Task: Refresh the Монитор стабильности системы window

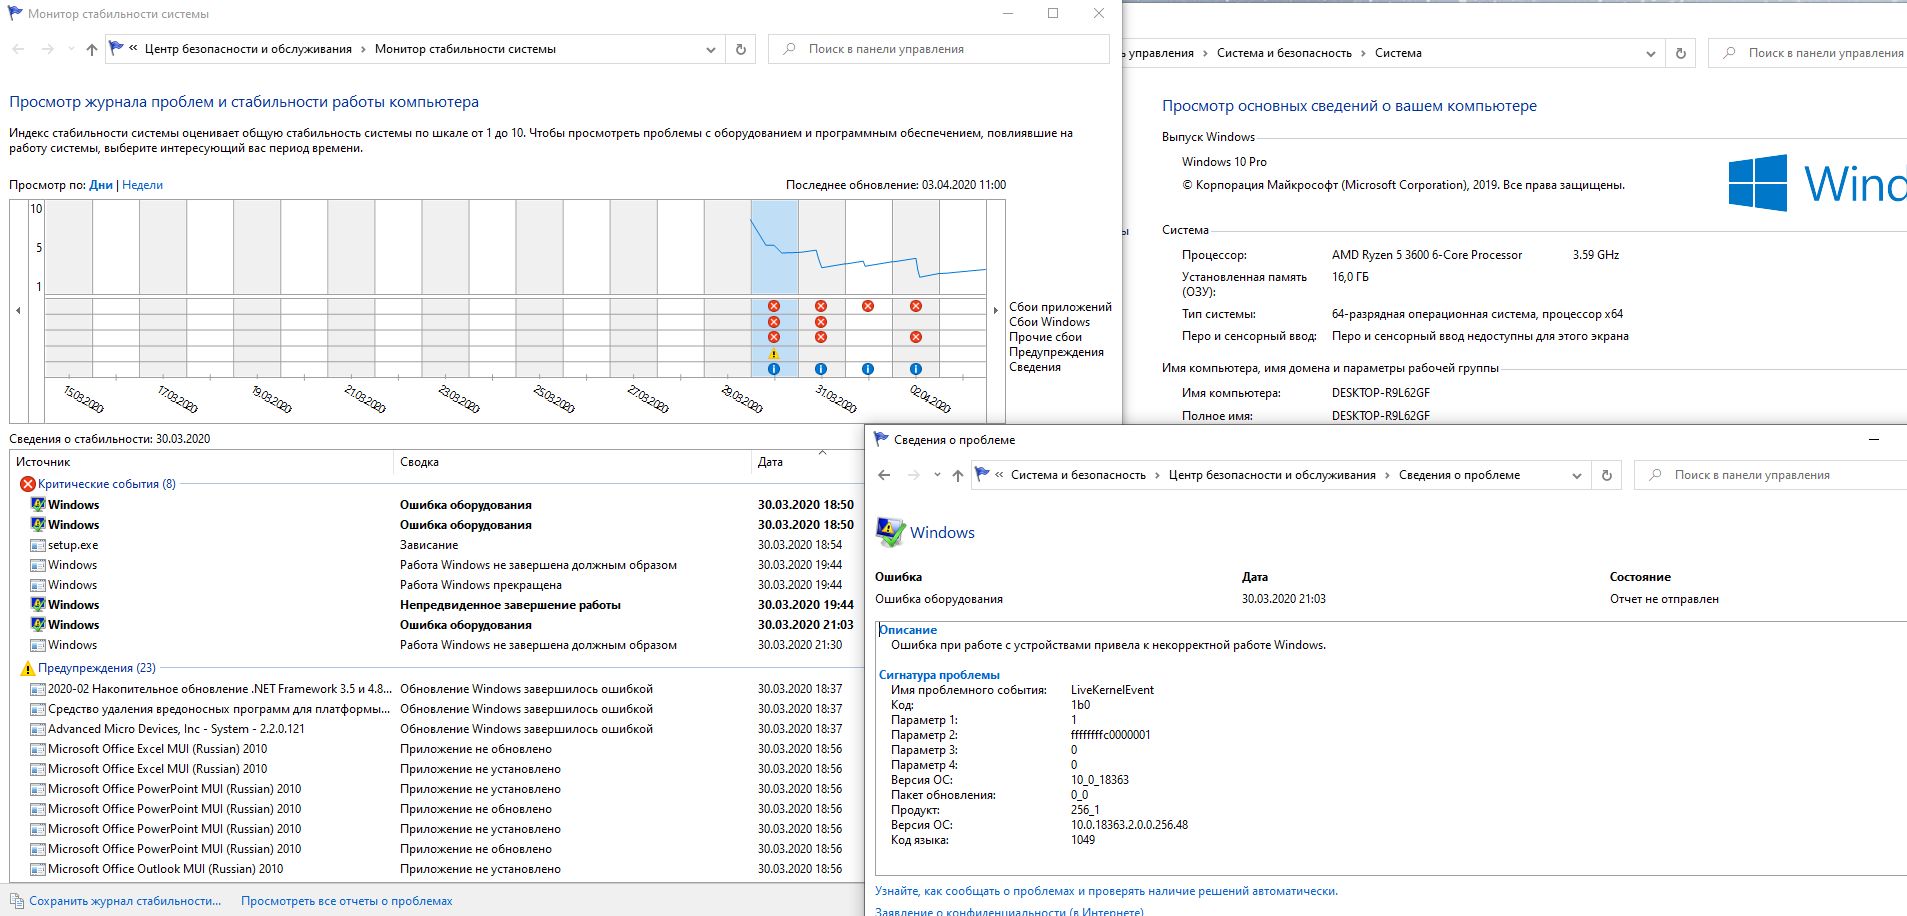Action: pyautogui.click(x=741, y=49)
